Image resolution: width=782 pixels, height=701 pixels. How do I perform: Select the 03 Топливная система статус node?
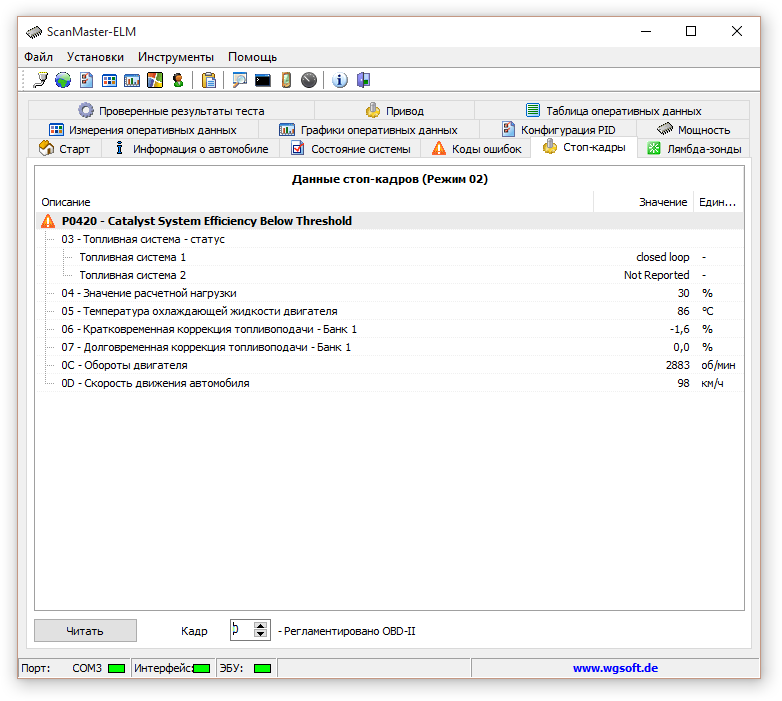[142, 239]
